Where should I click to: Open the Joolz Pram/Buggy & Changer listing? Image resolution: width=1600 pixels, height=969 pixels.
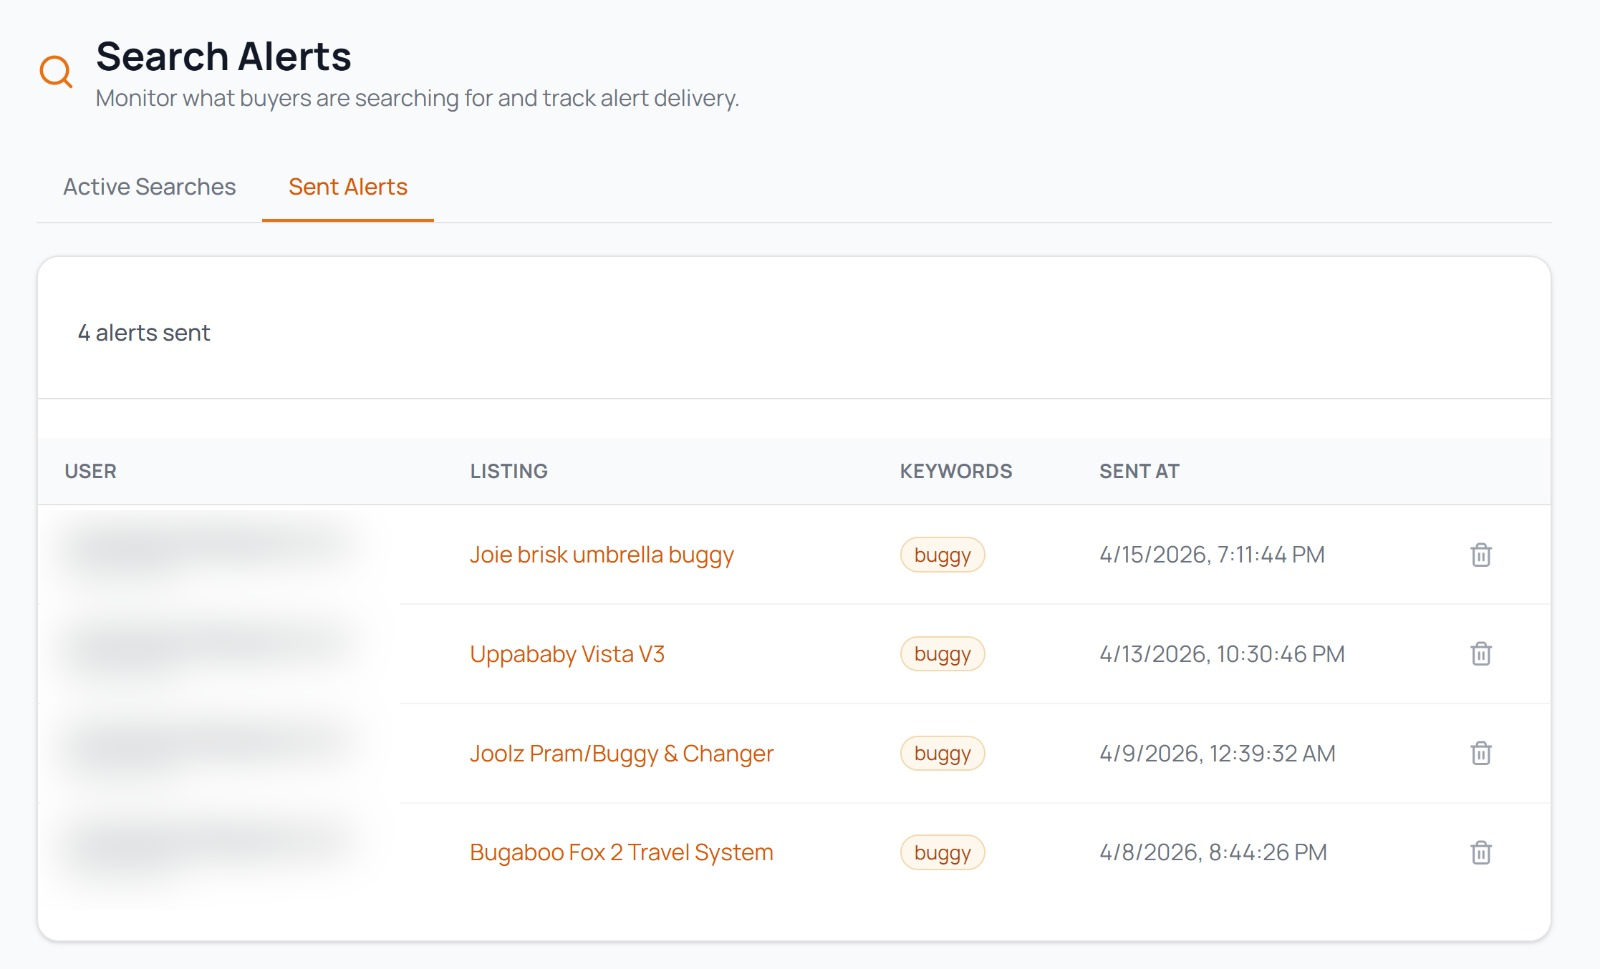(x=622, y=753)
